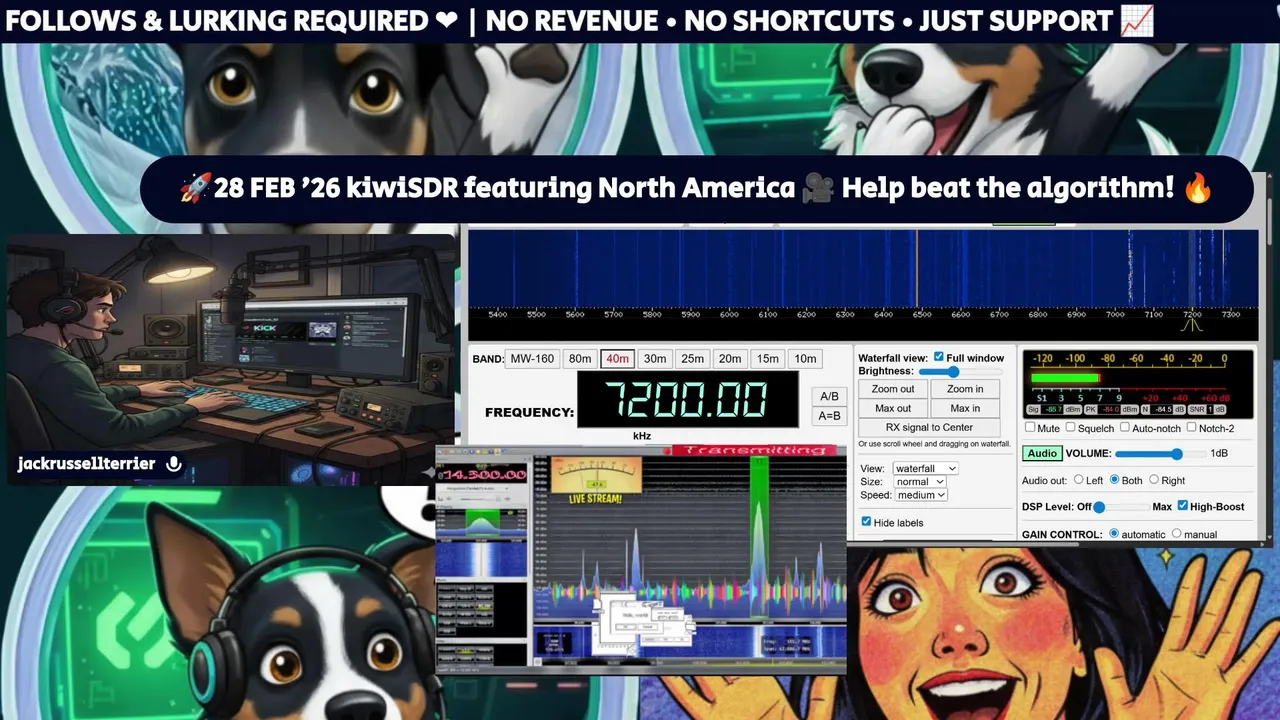This screenshot has height=720, width=1280.
Task: Swap VFOs with the A/B button
Action: (829, 396)
